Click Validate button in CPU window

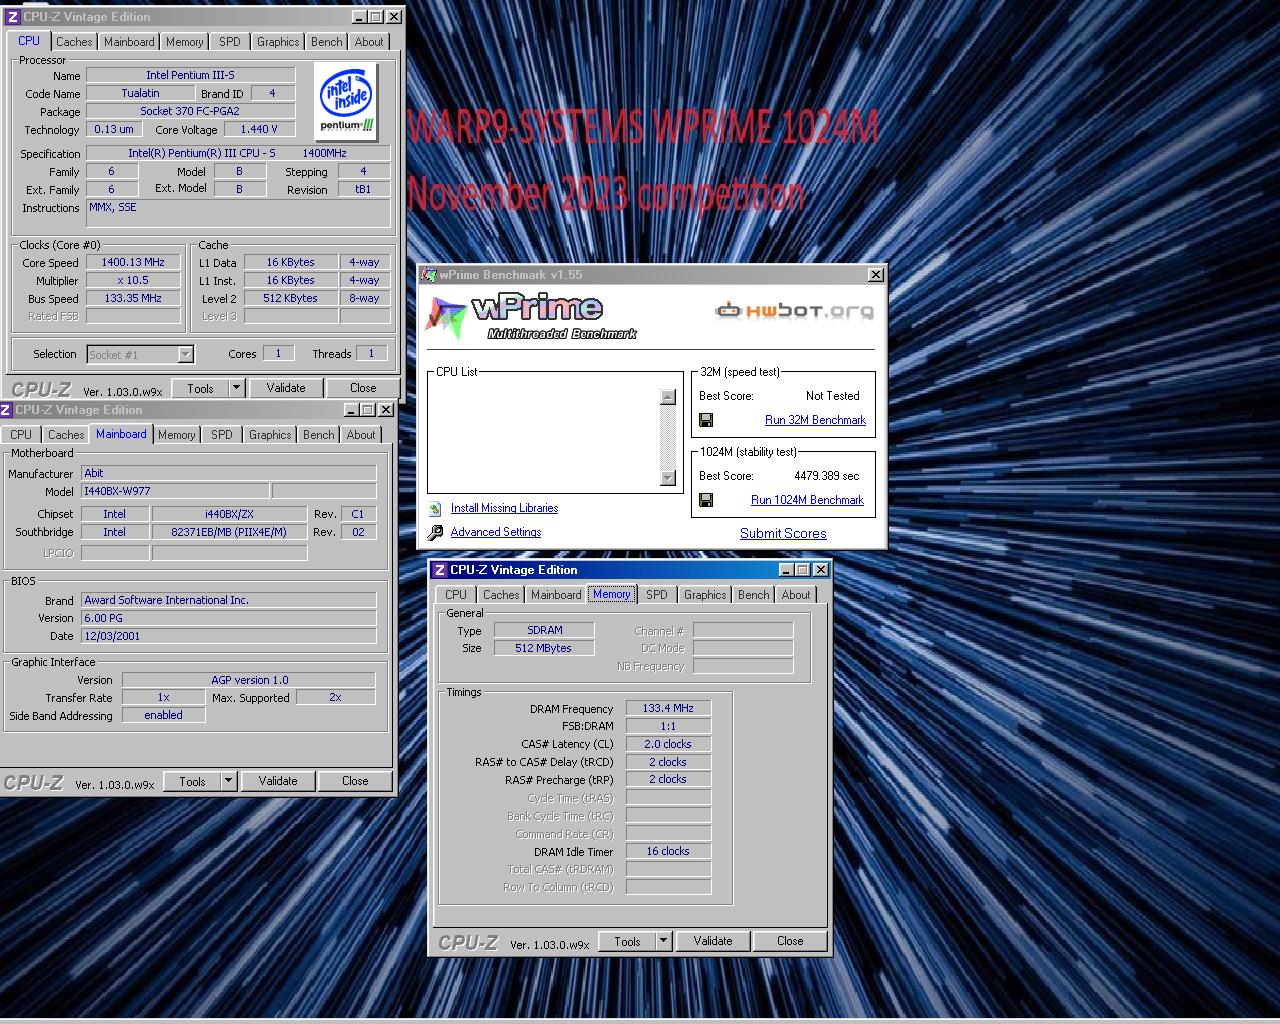click(x=286, y=388)
